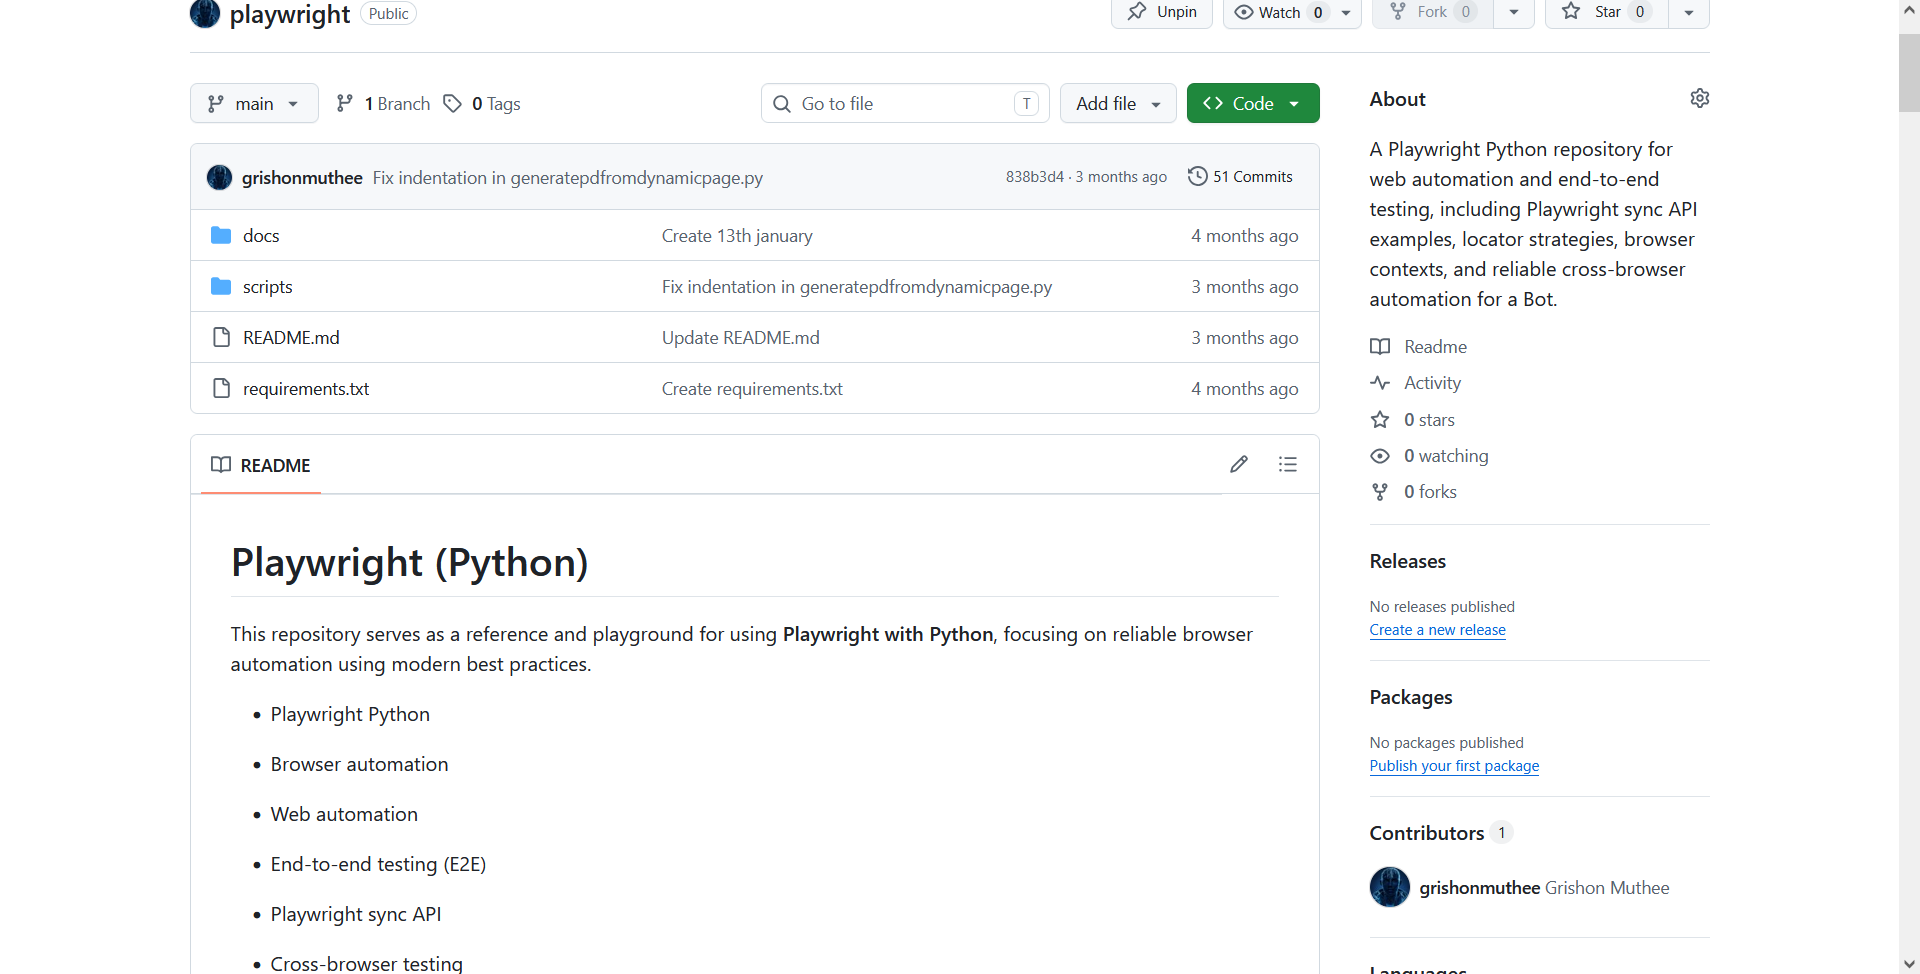
Task: Click the Watch button
Action: (1279, 12)
